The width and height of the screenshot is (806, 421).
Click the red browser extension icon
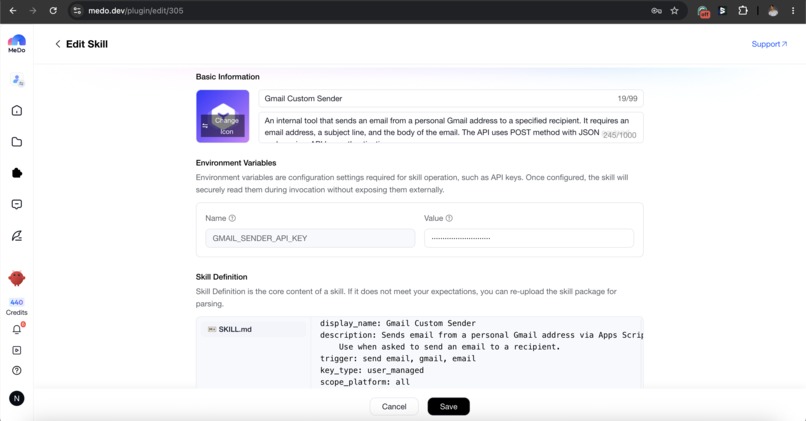[703, 11]
